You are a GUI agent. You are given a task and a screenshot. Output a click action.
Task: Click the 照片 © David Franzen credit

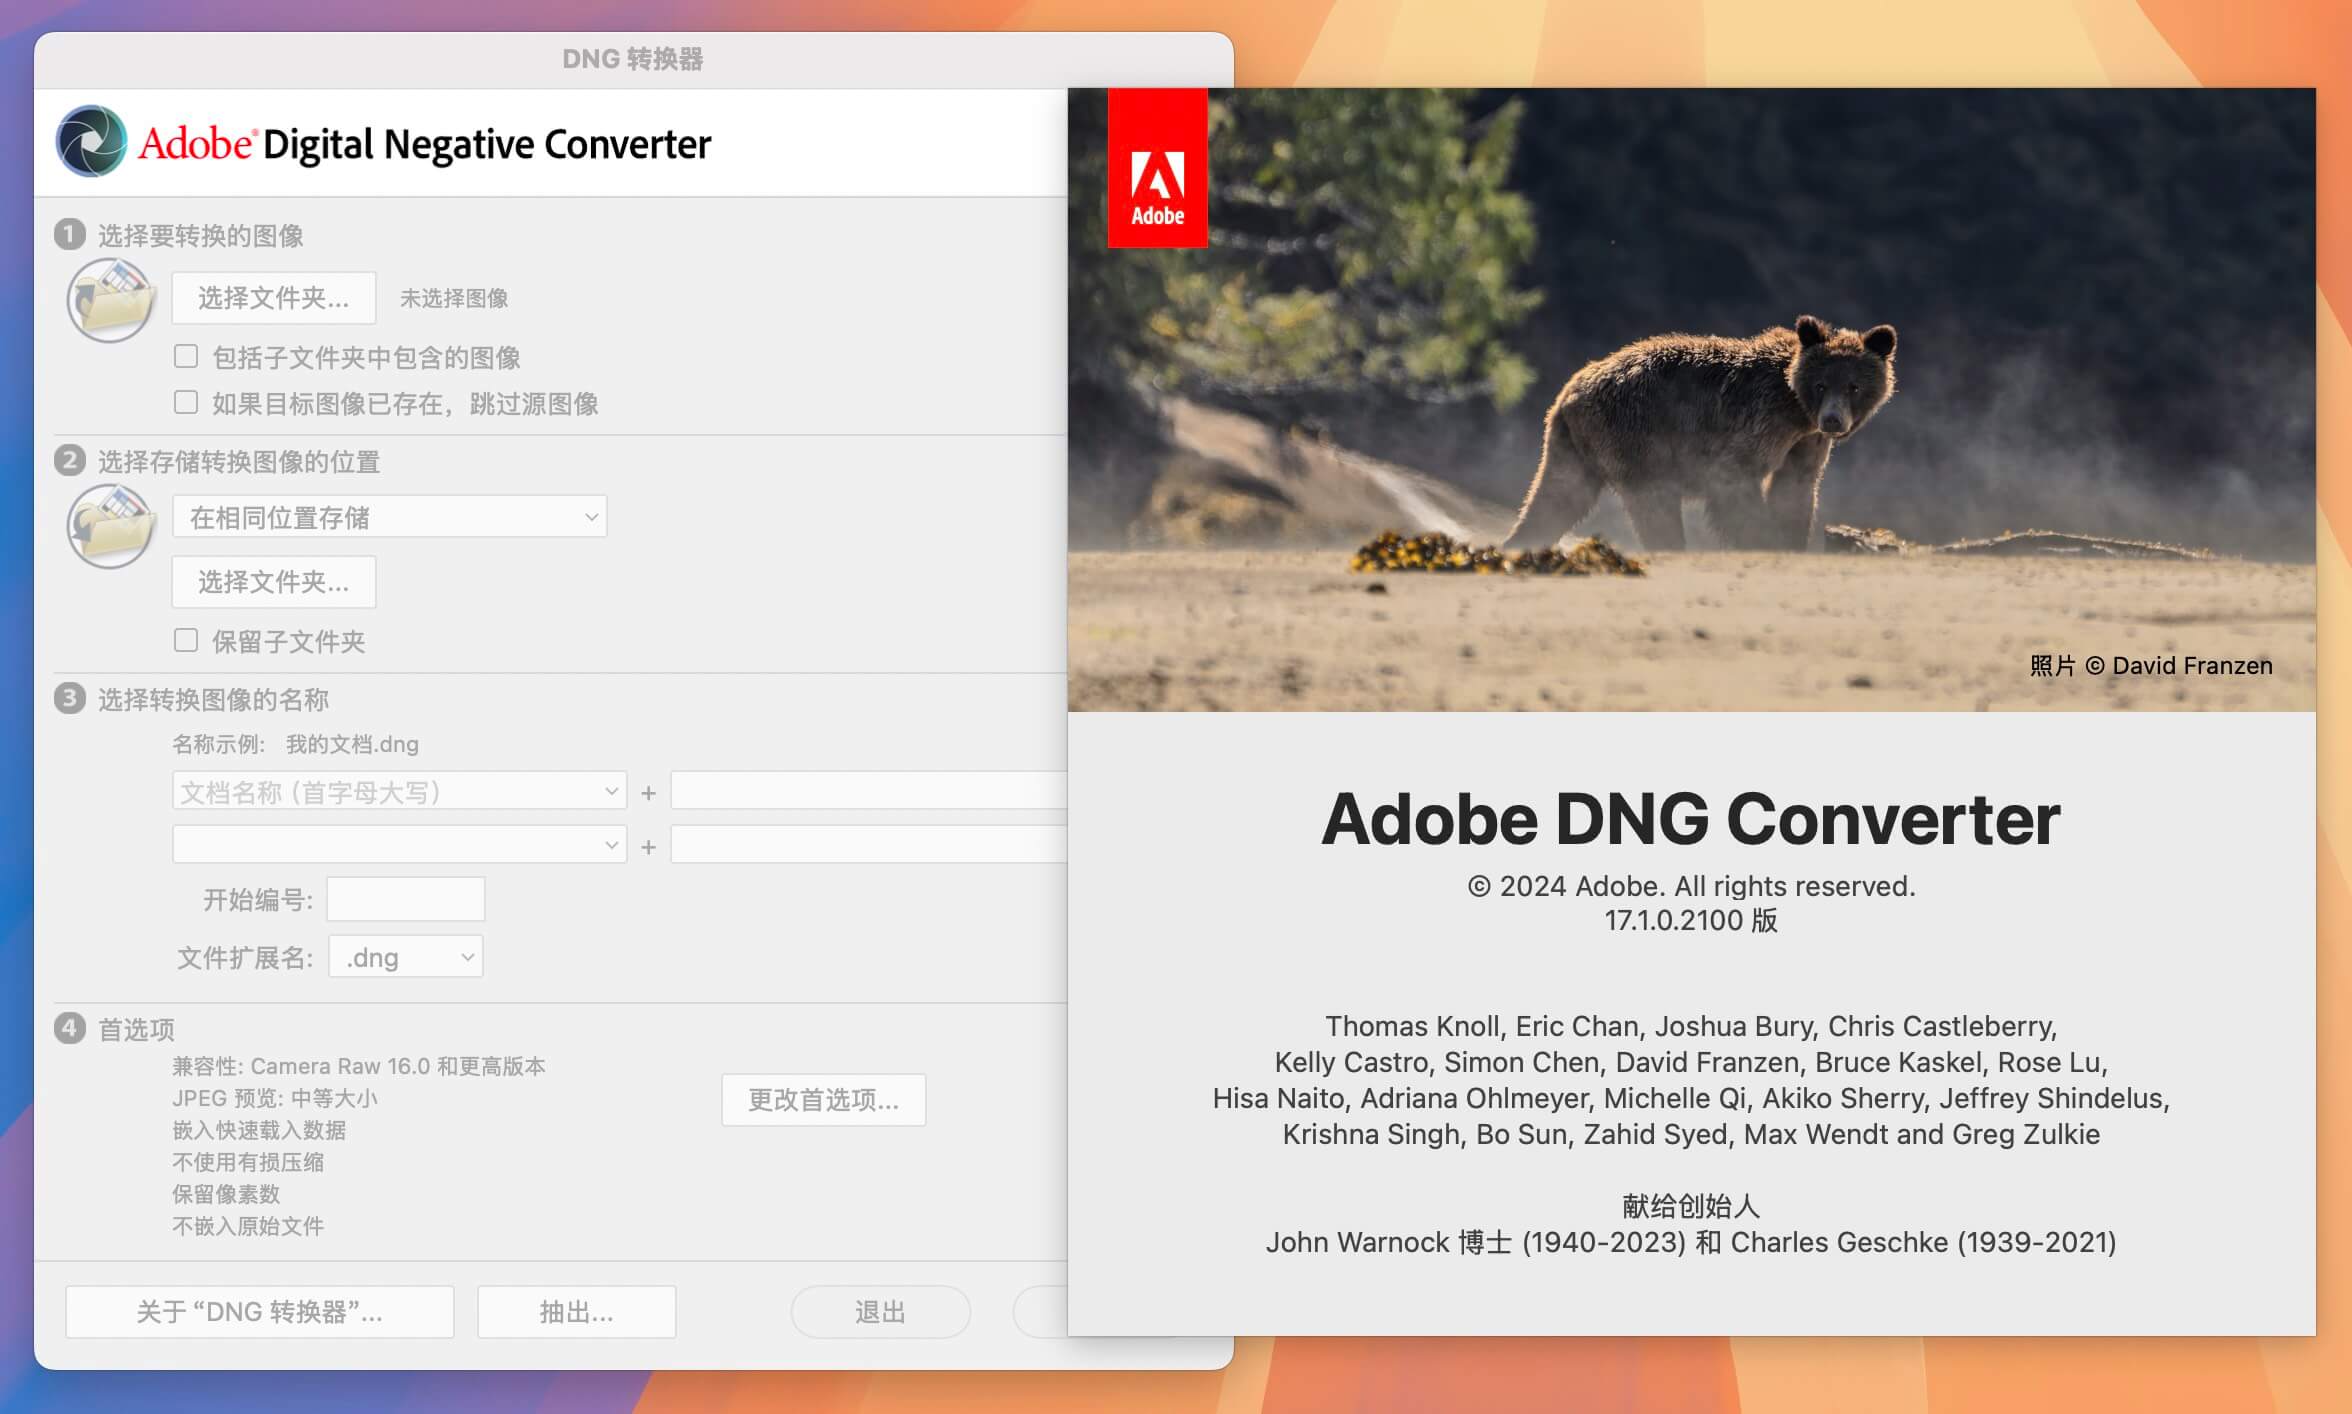2151,666
